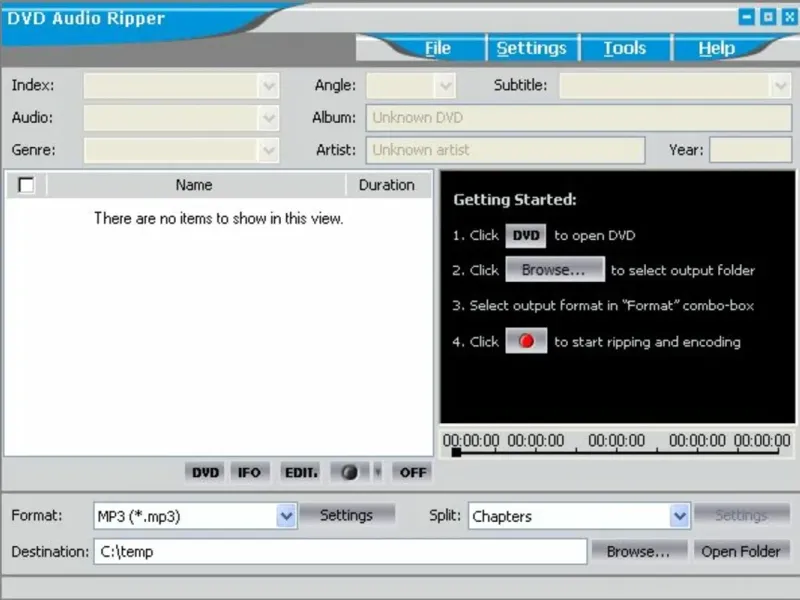The height and width of the screenshot is (600, 800).
Task: Click the Destination path field
Action: coord(340,552)
